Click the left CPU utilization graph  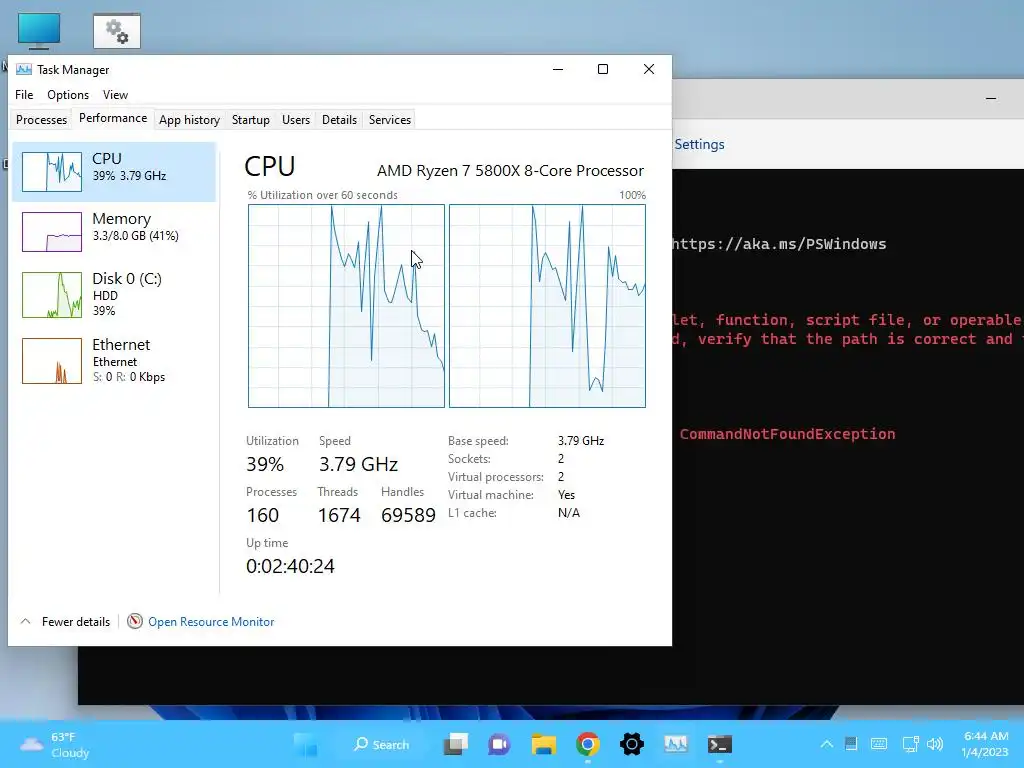(346, 306)
